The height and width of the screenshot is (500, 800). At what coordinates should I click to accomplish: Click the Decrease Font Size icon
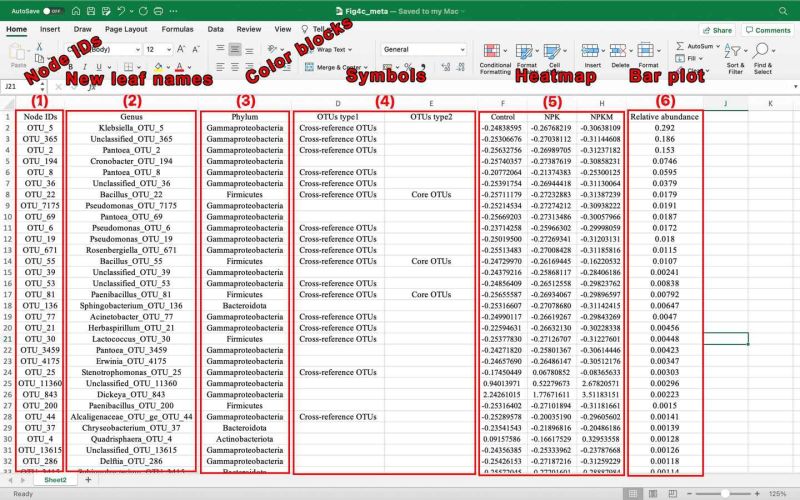pyautogui.click(x=196, y=49)
